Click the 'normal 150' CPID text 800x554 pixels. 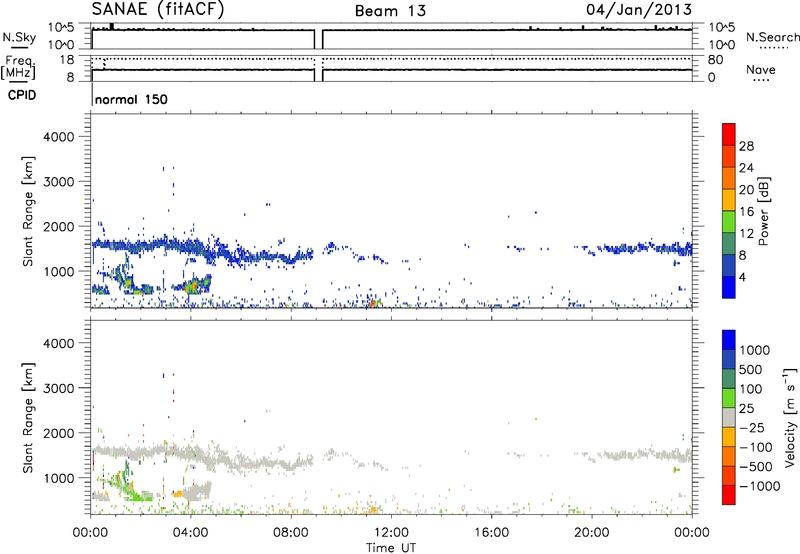(131, 99)
